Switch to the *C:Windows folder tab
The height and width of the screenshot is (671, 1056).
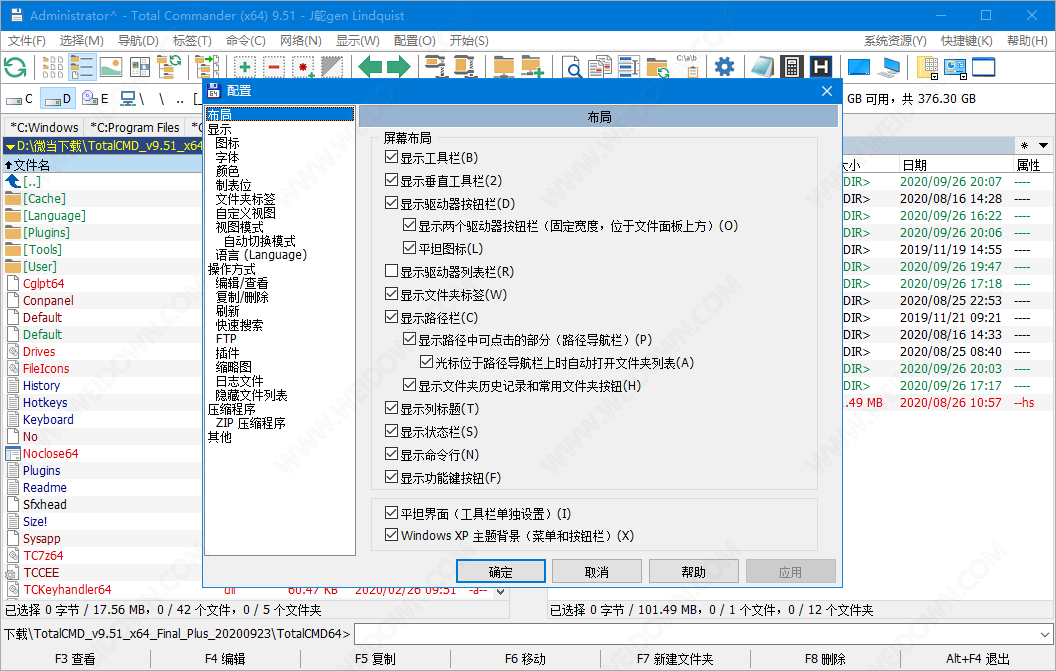point(44,127)
